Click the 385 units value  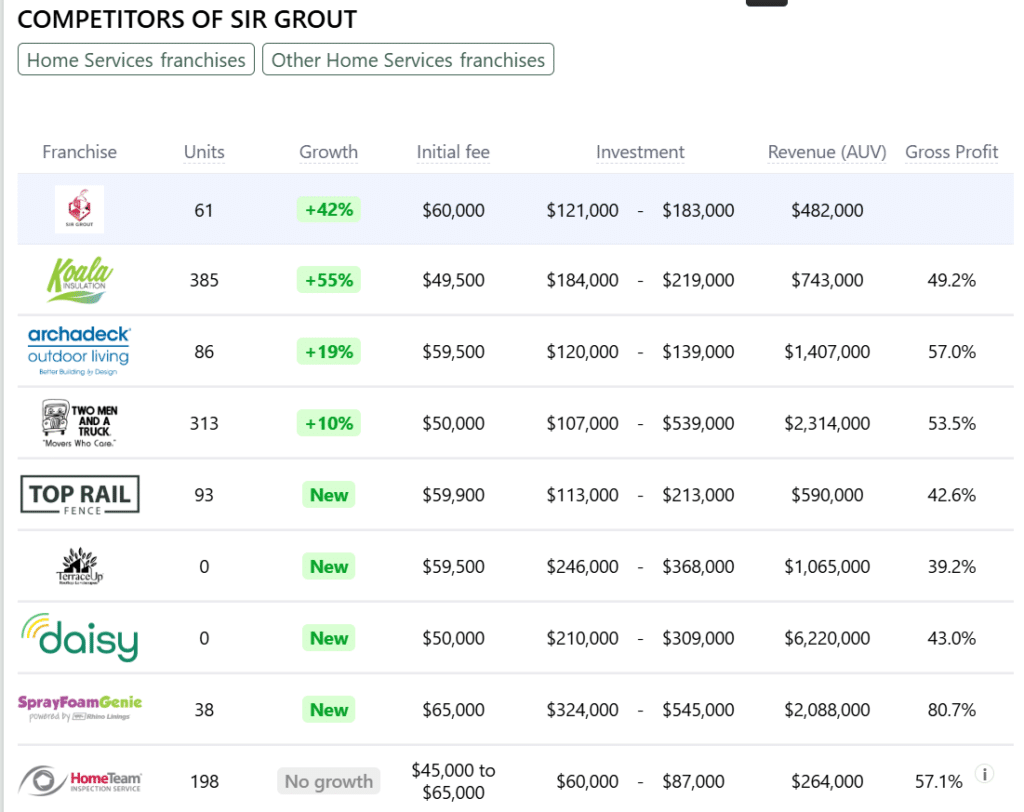[x=204, y=280]
